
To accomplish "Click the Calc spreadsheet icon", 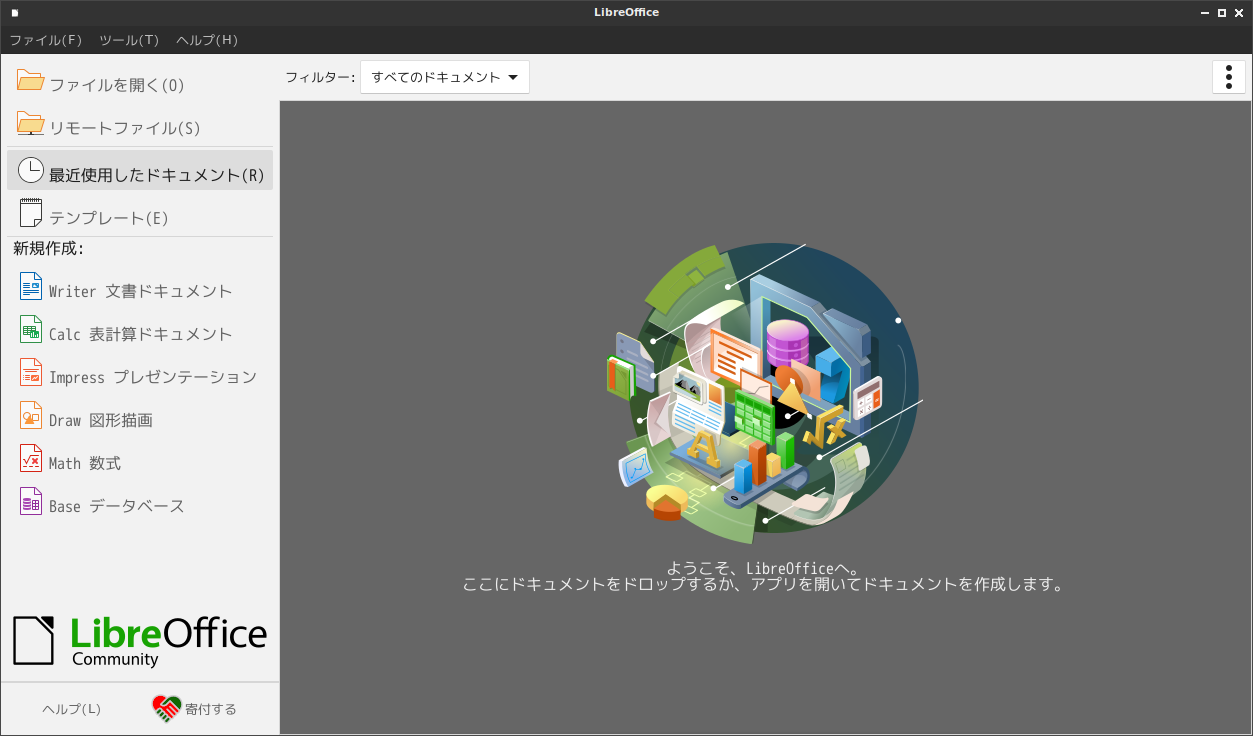I will click(x=31, y=330).
